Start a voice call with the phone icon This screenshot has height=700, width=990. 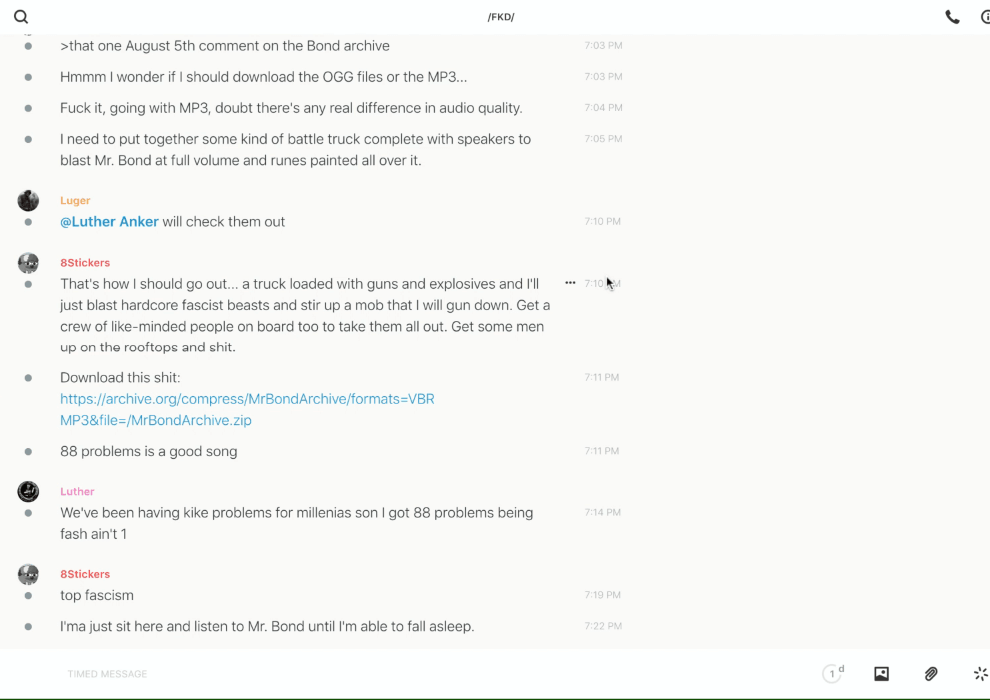pos(952,17)
